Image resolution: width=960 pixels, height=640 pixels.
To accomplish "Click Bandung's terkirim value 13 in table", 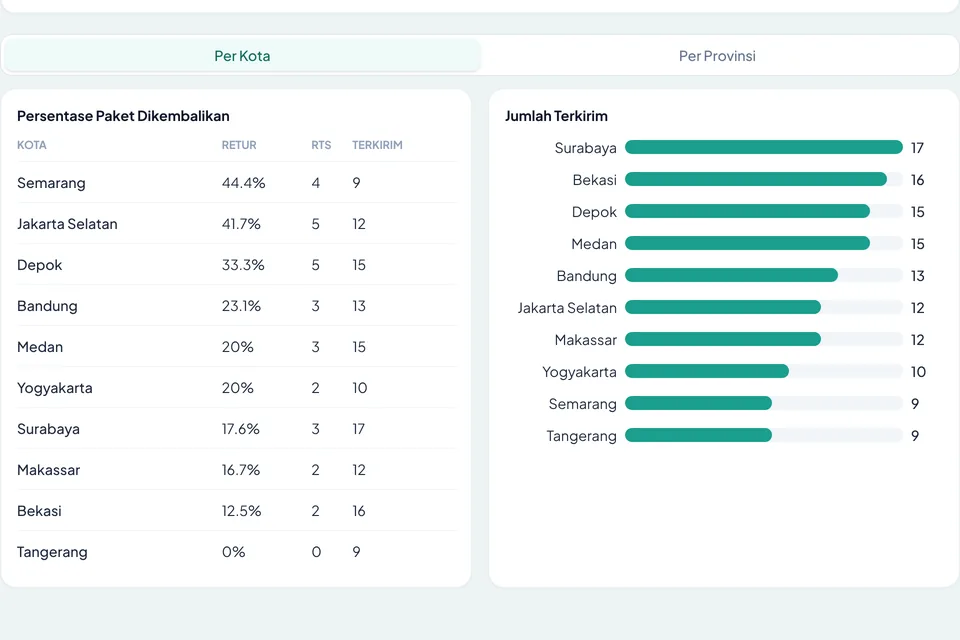I will coord(359,306).
